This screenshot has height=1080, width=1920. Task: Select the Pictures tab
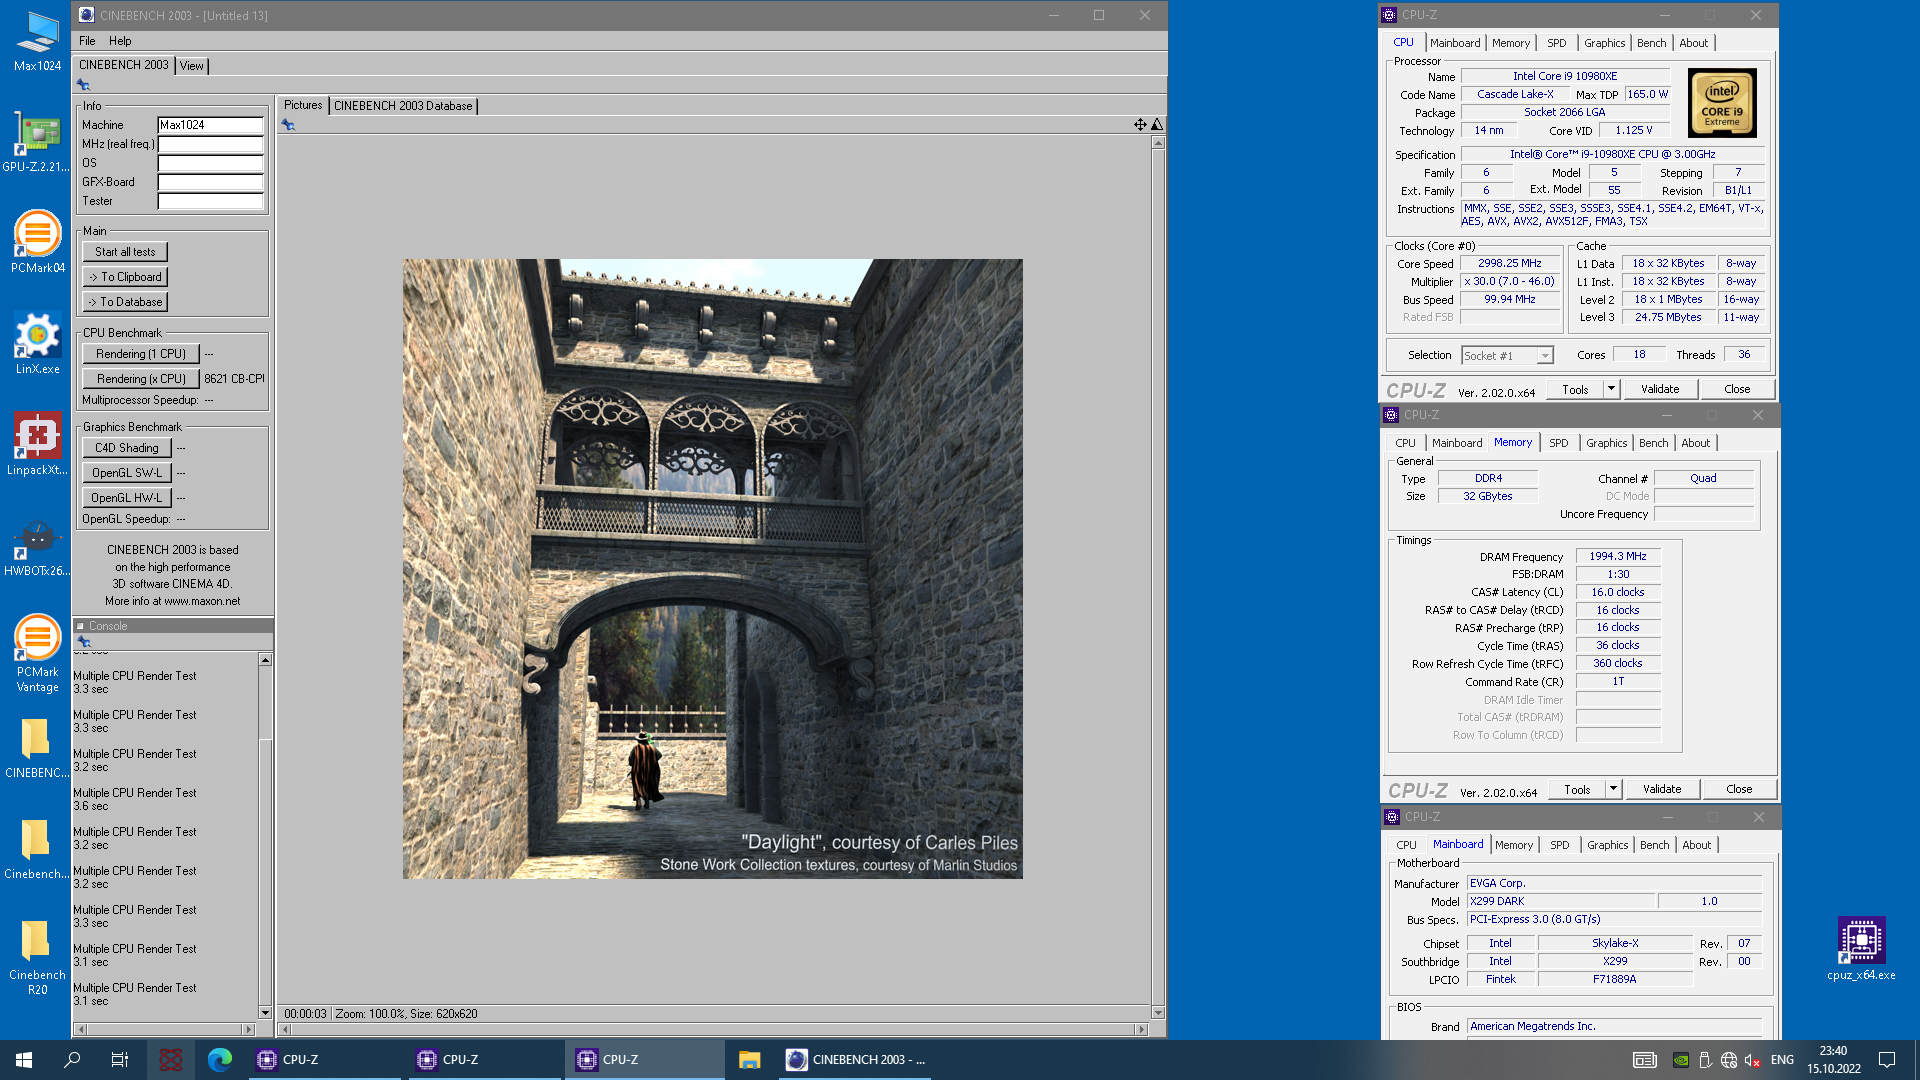[303, 105]
